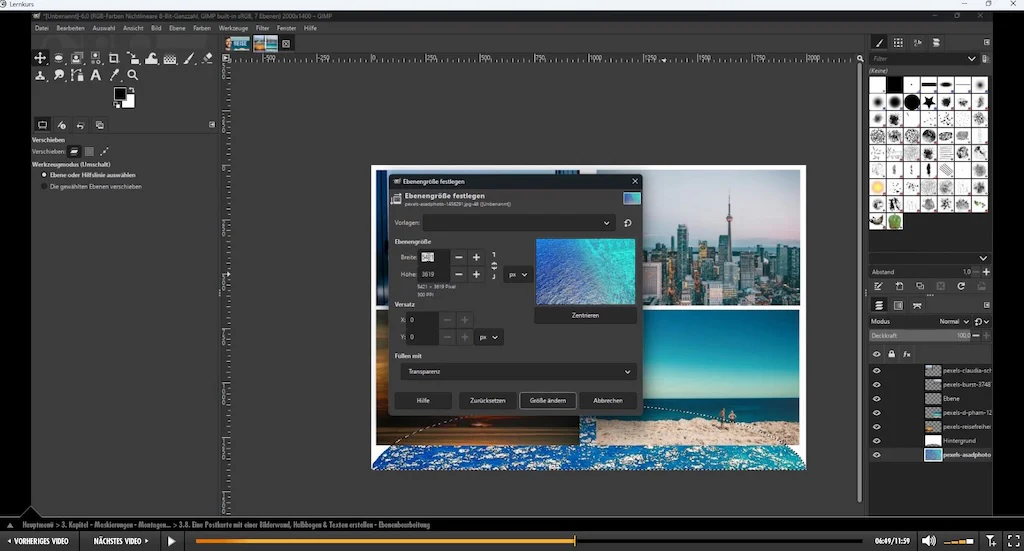The width and height of the screenshot is (1024, 551).
Task: Select the Crop tool
Action: pos(114,58)
